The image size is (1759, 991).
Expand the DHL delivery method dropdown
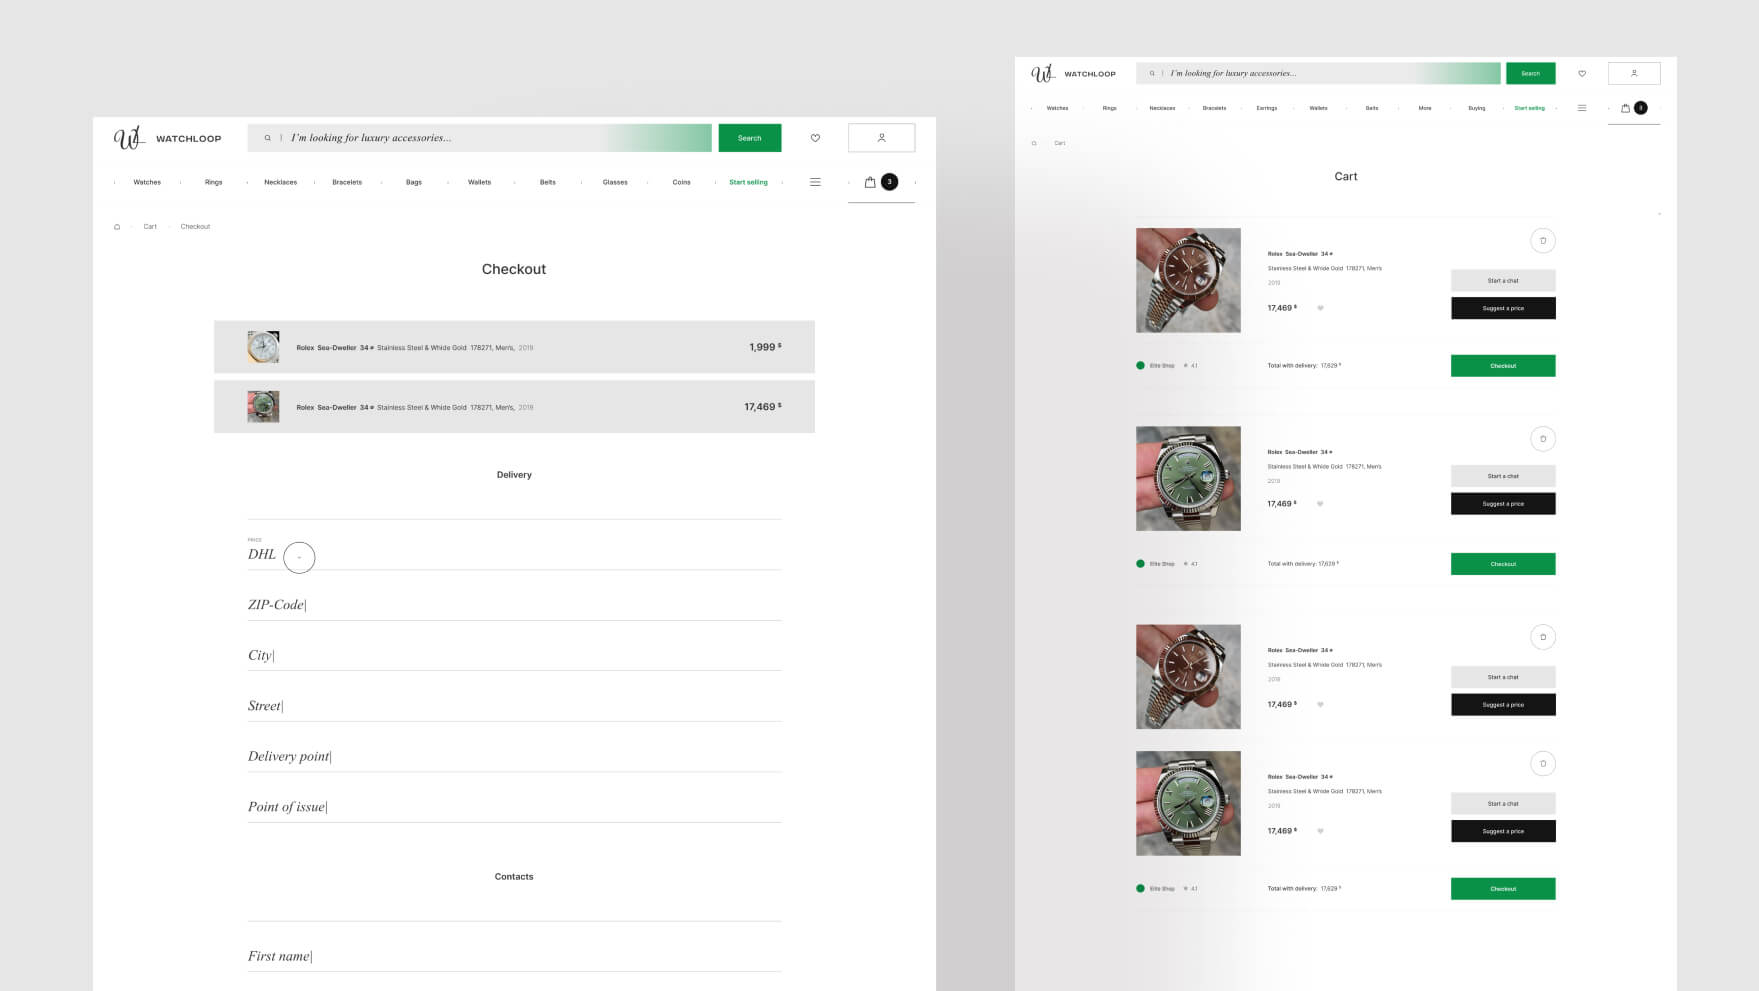click(x=299, y=557)
